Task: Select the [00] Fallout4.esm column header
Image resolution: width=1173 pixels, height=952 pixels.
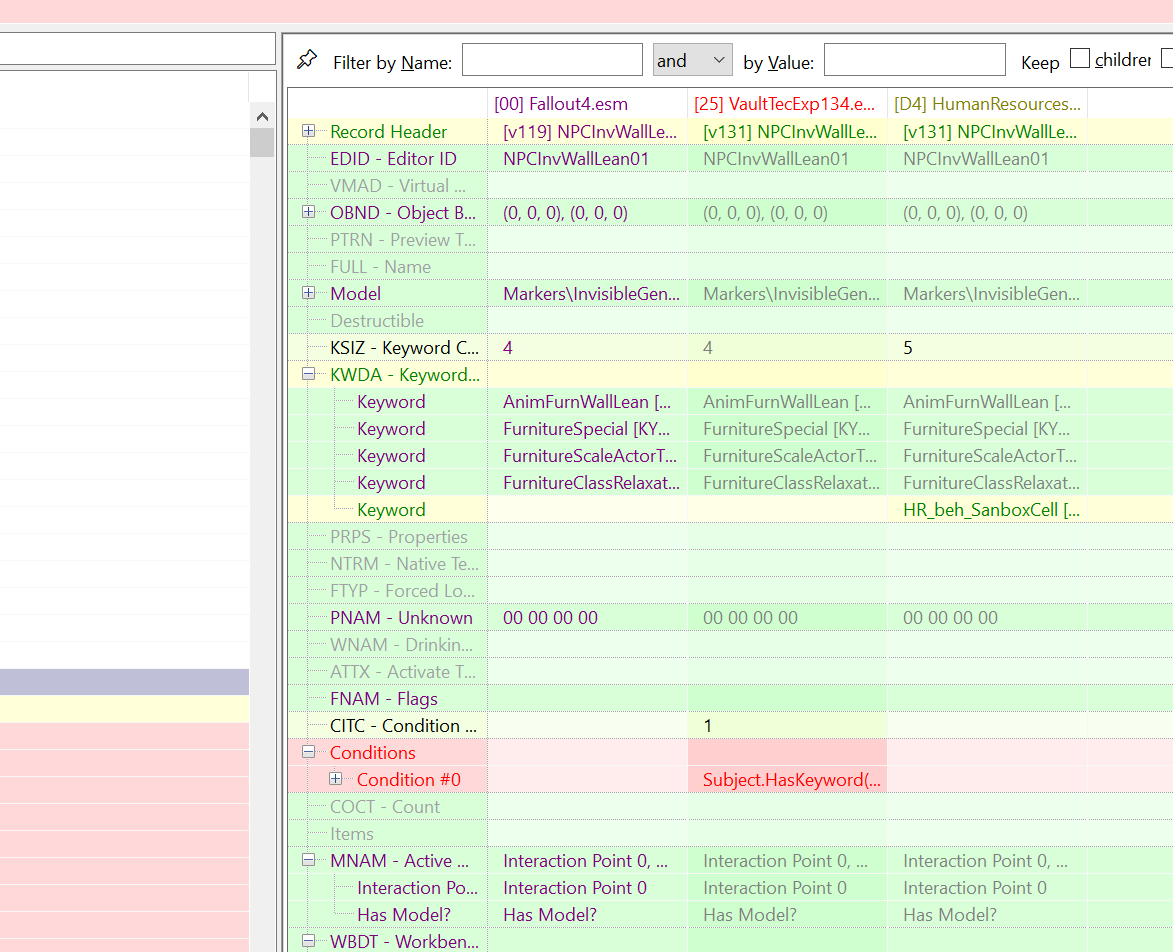Action: 587,104
